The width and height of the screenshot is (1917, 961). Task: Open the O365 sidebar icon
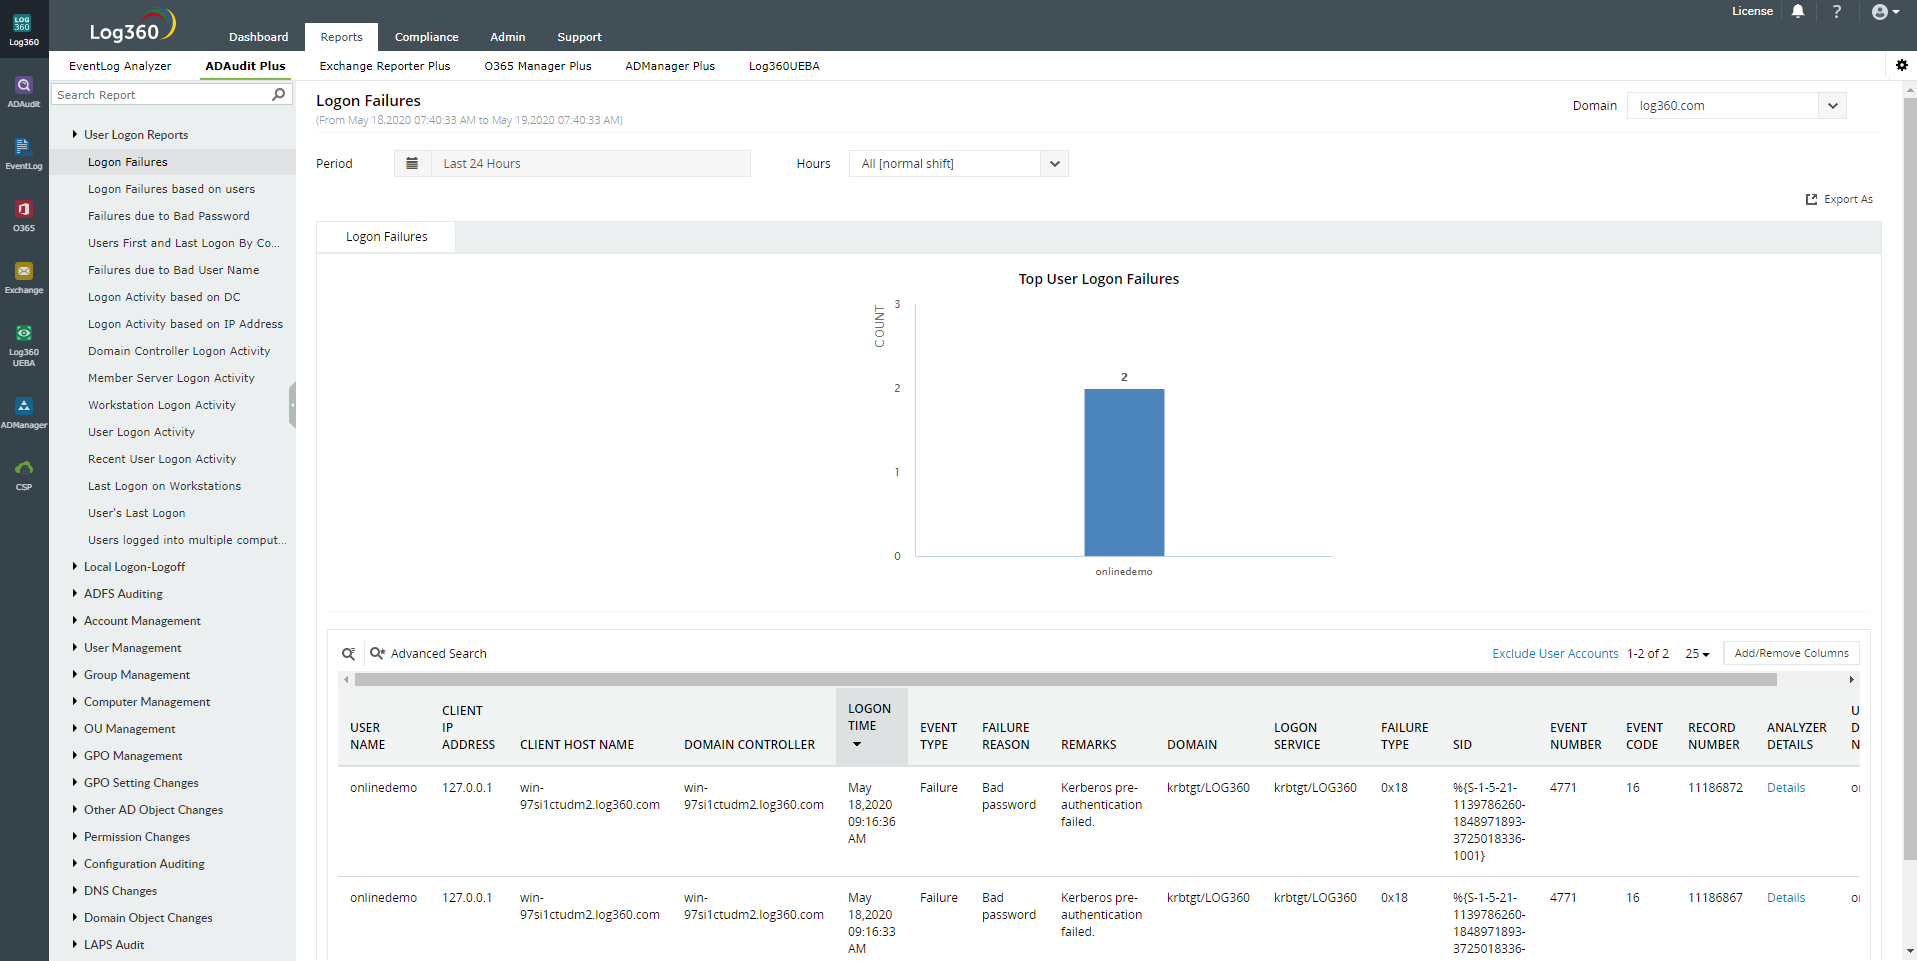click(24, 215)
